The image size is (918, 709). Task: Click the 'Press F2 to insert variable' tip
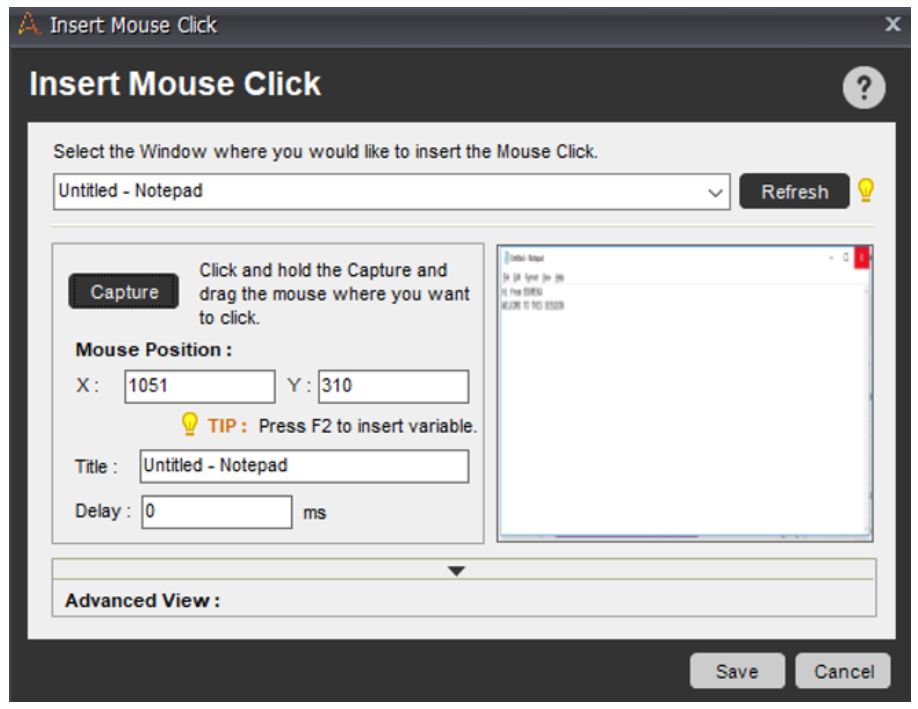[x=368, y=426]
